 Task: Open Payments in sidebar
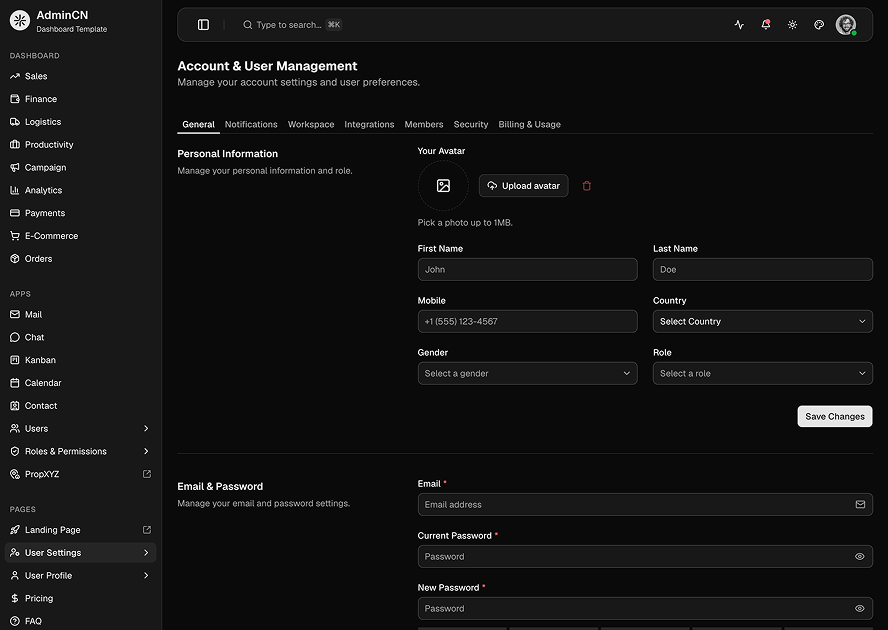coord(80,213)
